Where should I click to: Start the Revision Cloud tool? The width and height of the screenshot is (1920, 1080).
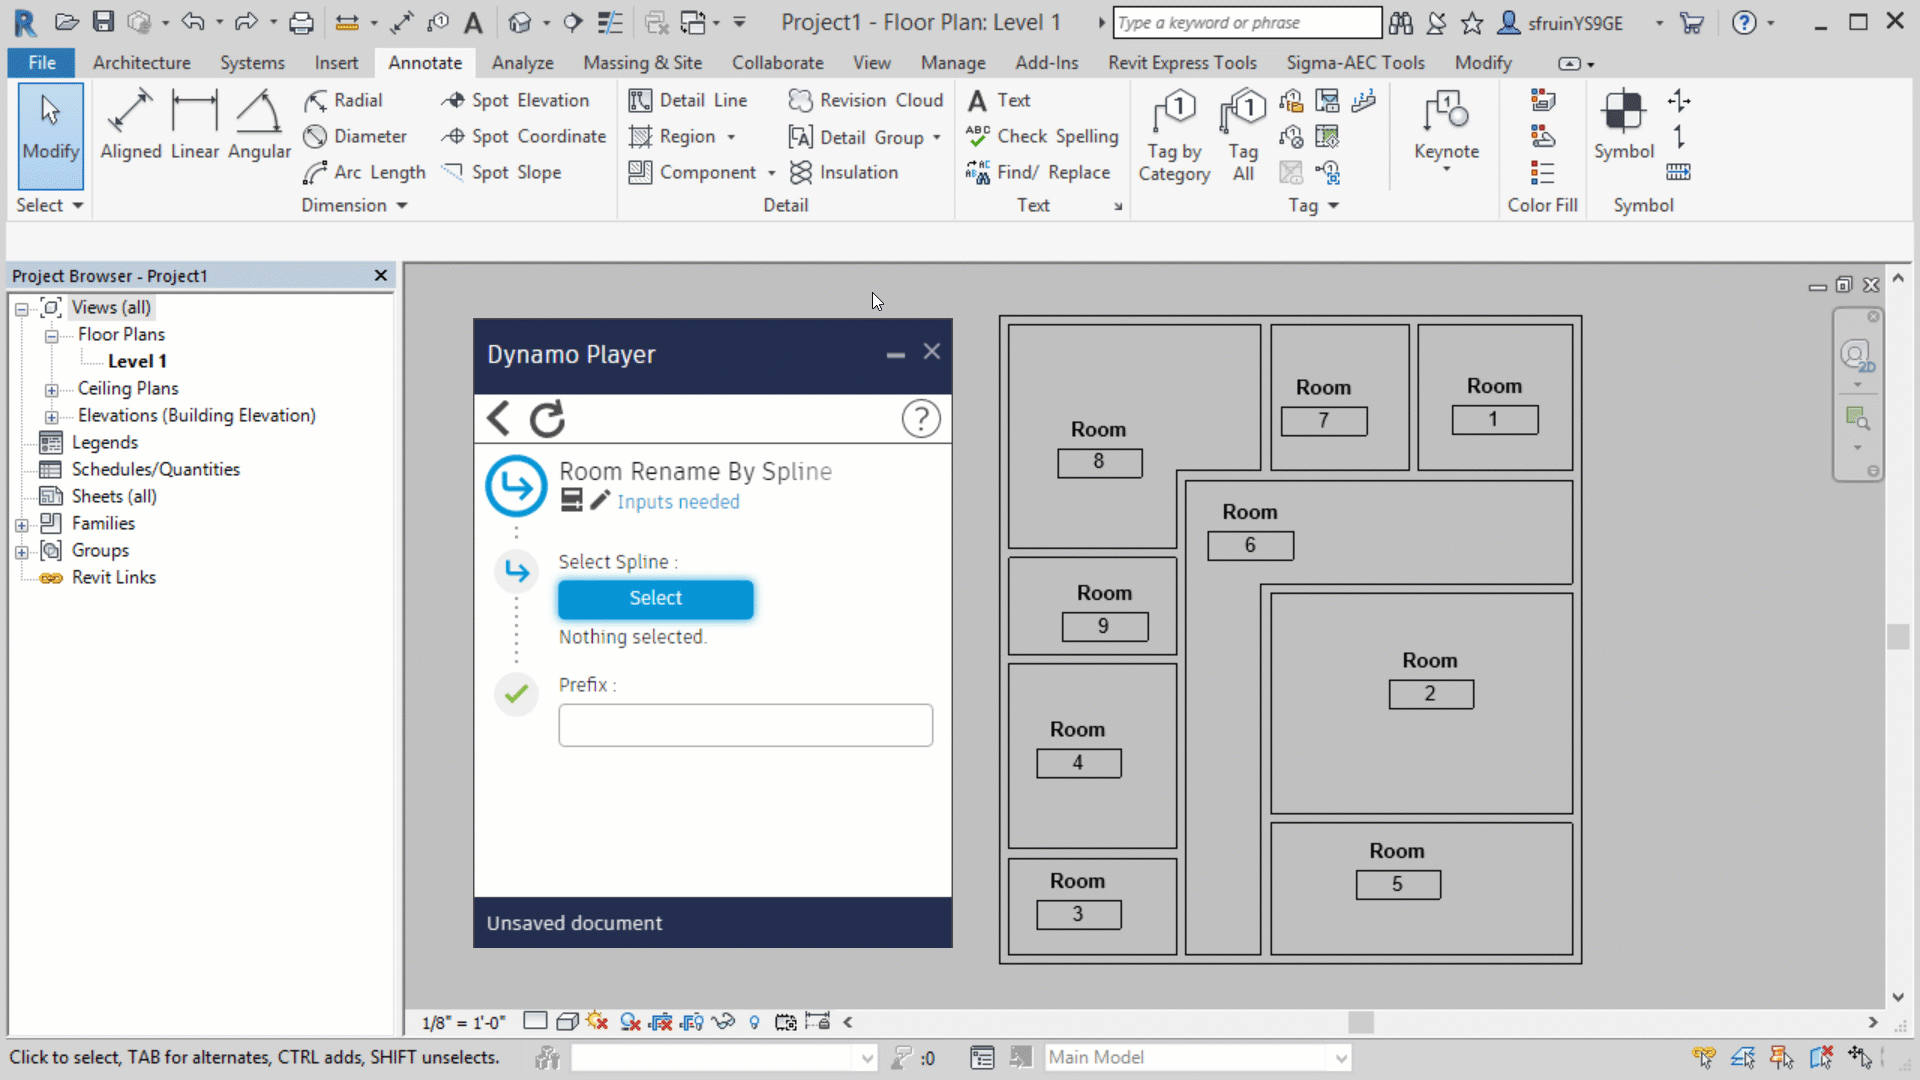pyautogui.click(x=866, y=100)
